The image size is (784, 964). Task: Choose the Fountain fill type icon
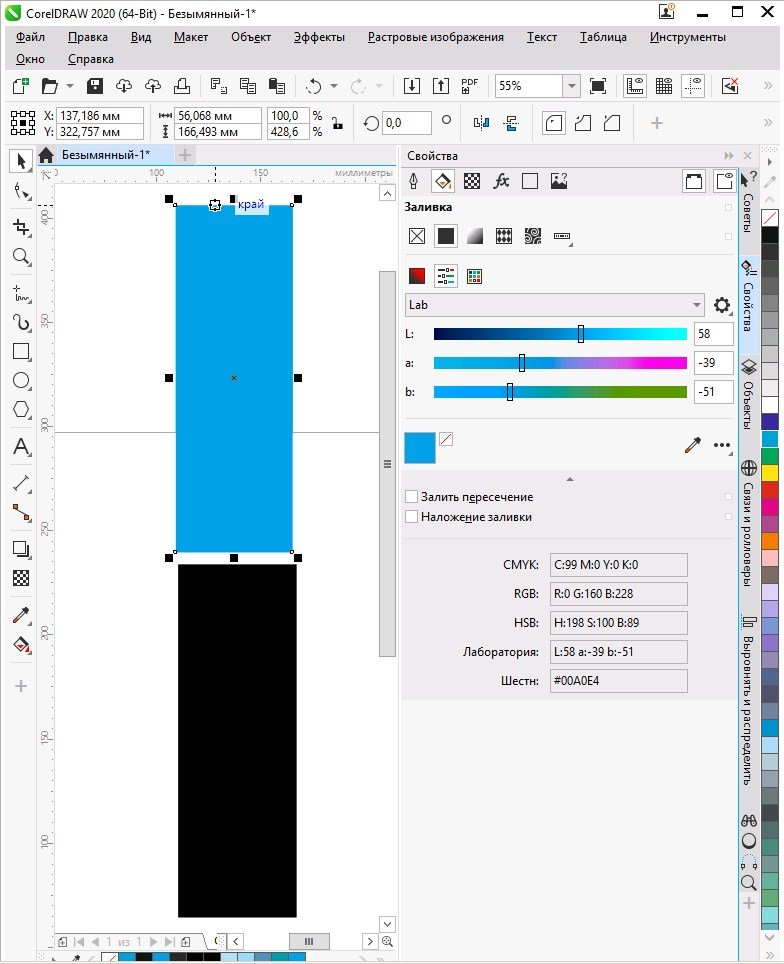(475, 236)
